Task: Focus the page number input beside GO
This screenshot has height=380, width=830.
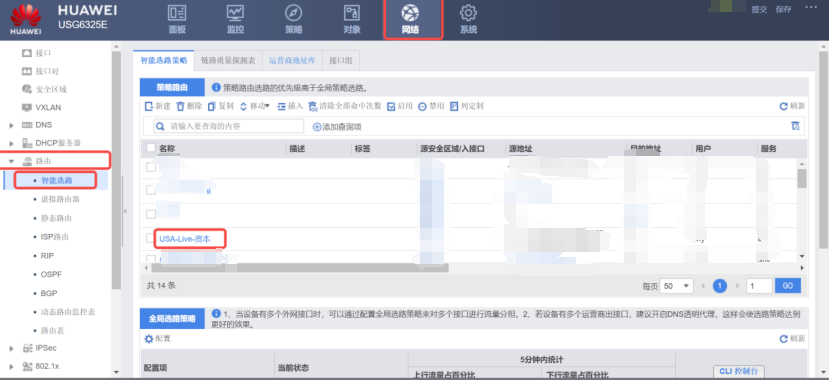Action: [x=759, y=286]
